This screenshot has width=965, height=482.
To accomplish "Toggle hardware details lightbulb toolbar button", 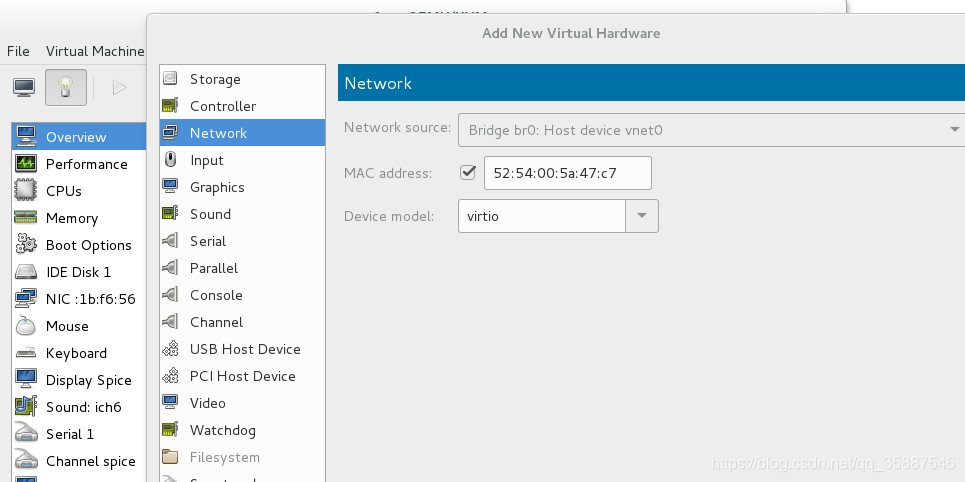I will pos(66,87).
